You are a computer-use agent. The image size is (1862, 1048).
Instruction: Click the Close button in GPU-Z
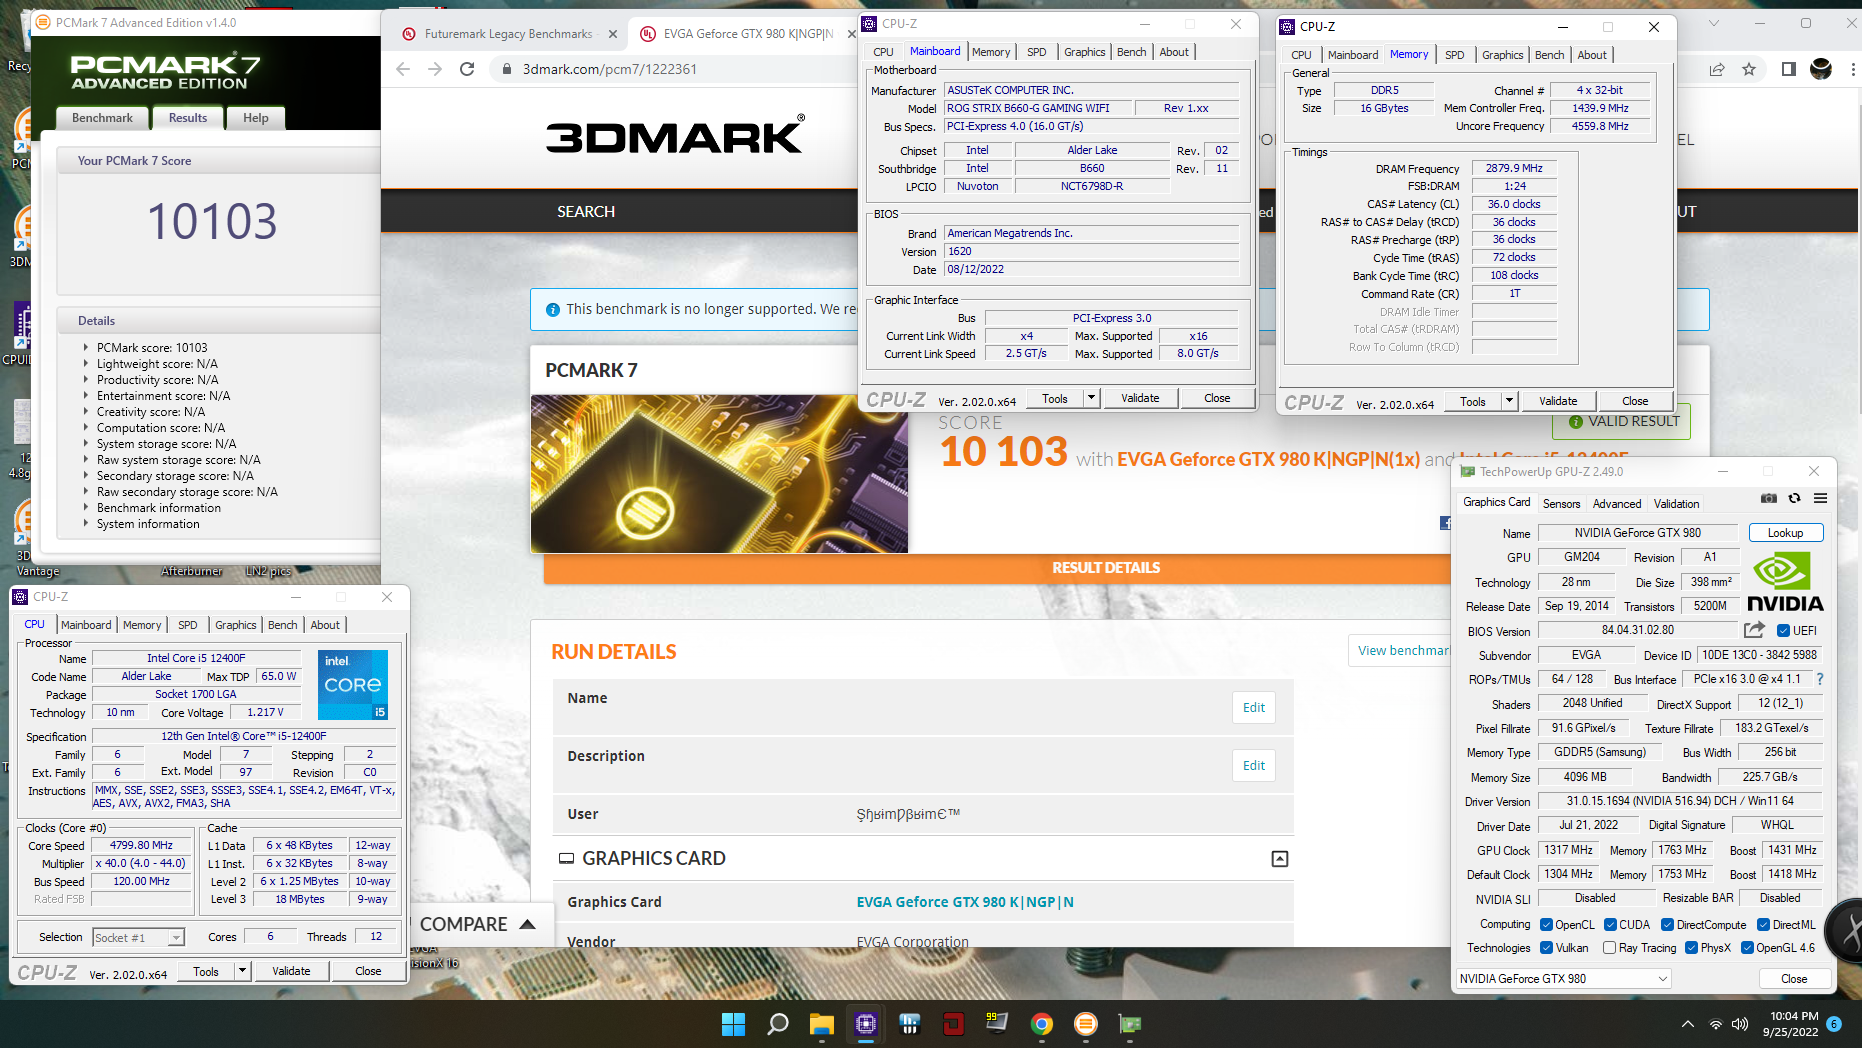pos(1794,979)
